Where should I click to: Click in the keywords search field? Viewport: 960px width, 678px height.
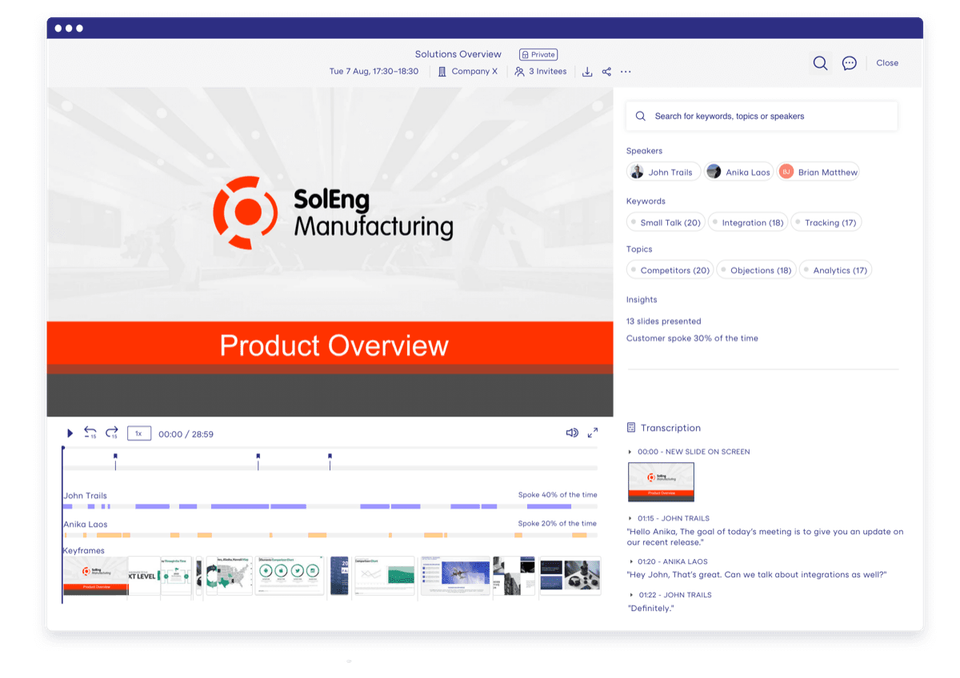[762, 116]
